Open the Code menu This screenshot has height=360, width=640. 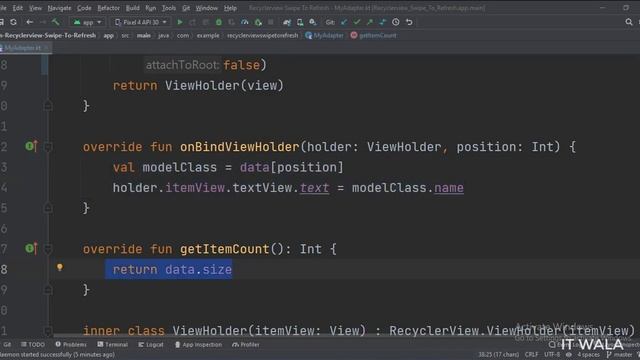tap(84, 8)
